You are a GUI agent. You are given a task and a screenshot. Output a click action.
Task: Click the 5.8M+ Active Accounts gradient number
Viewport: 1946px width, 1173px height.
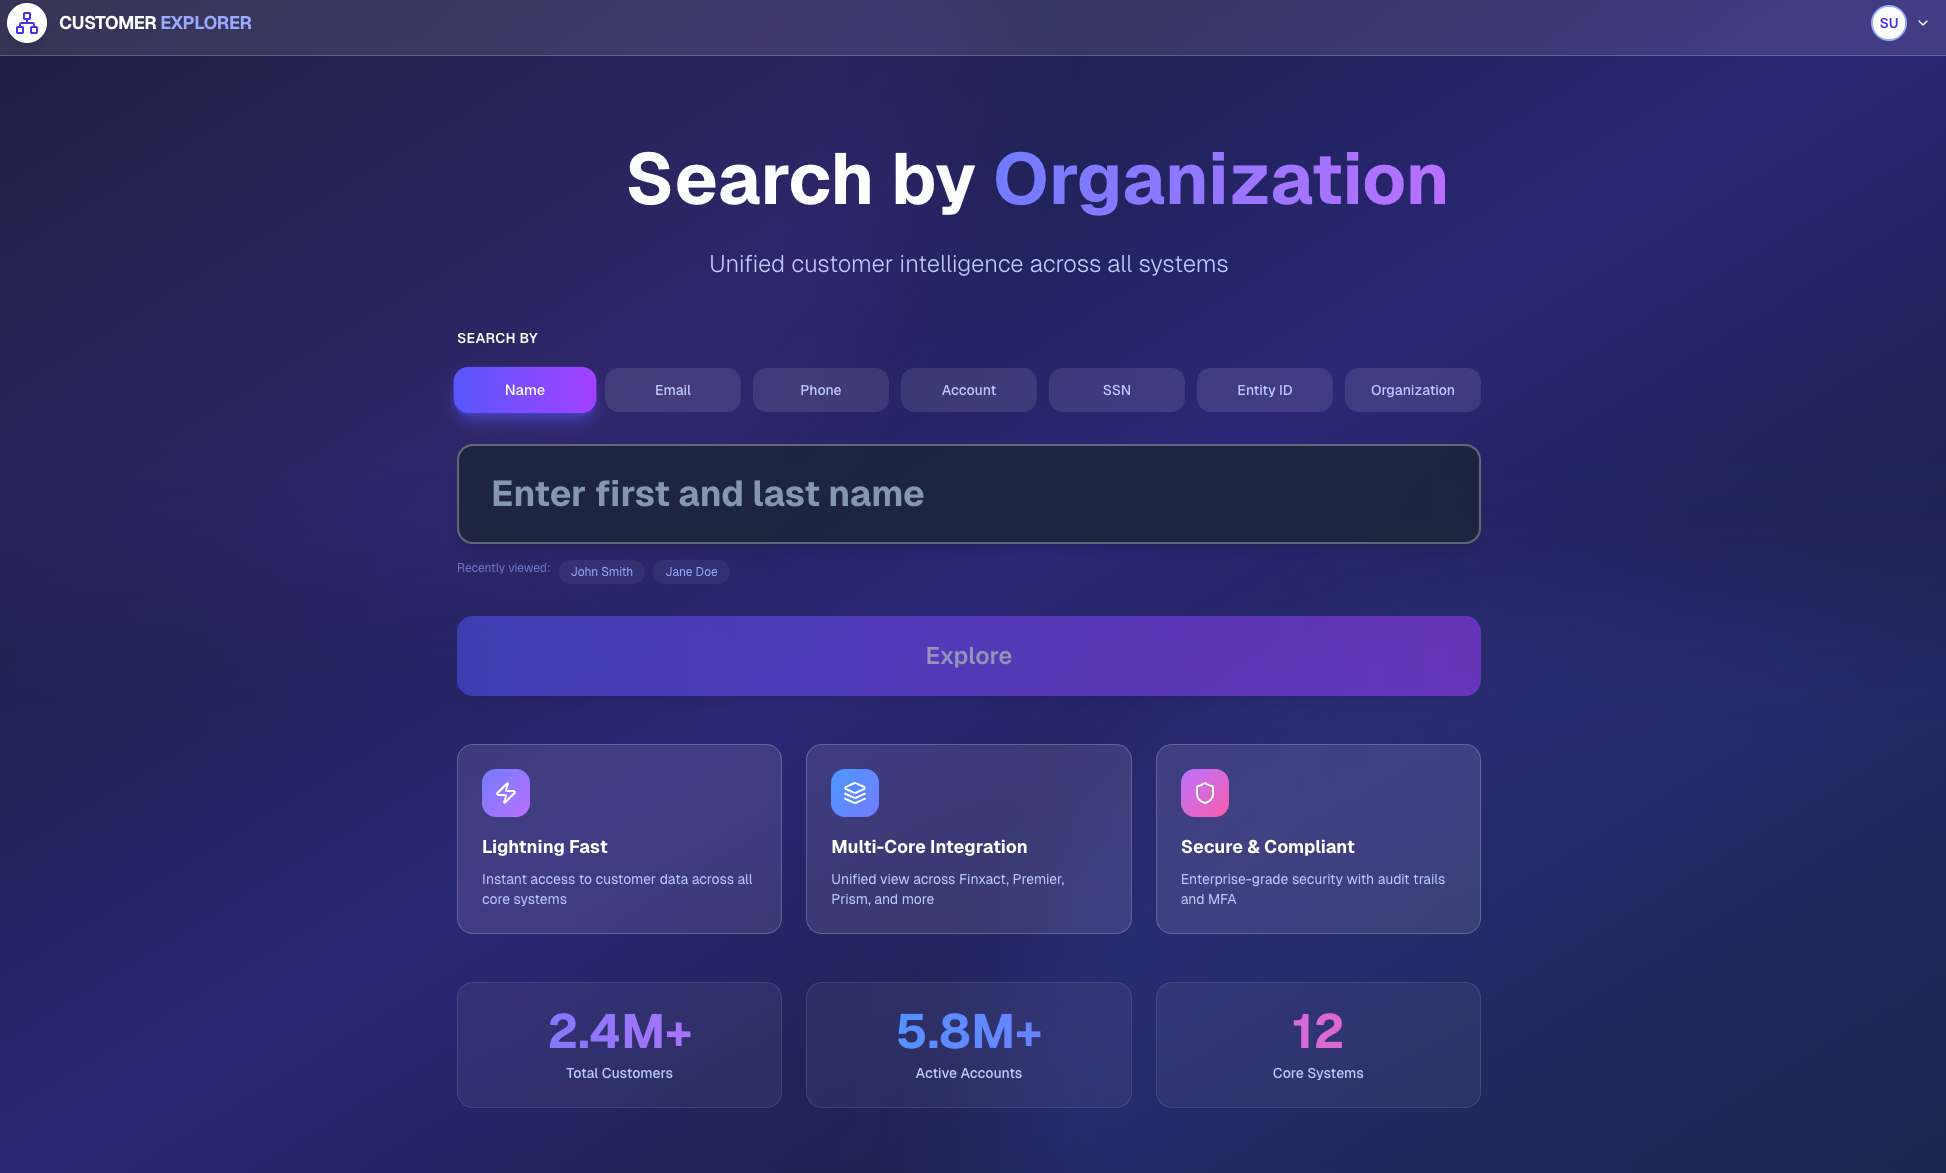[x=968, y=1031]
